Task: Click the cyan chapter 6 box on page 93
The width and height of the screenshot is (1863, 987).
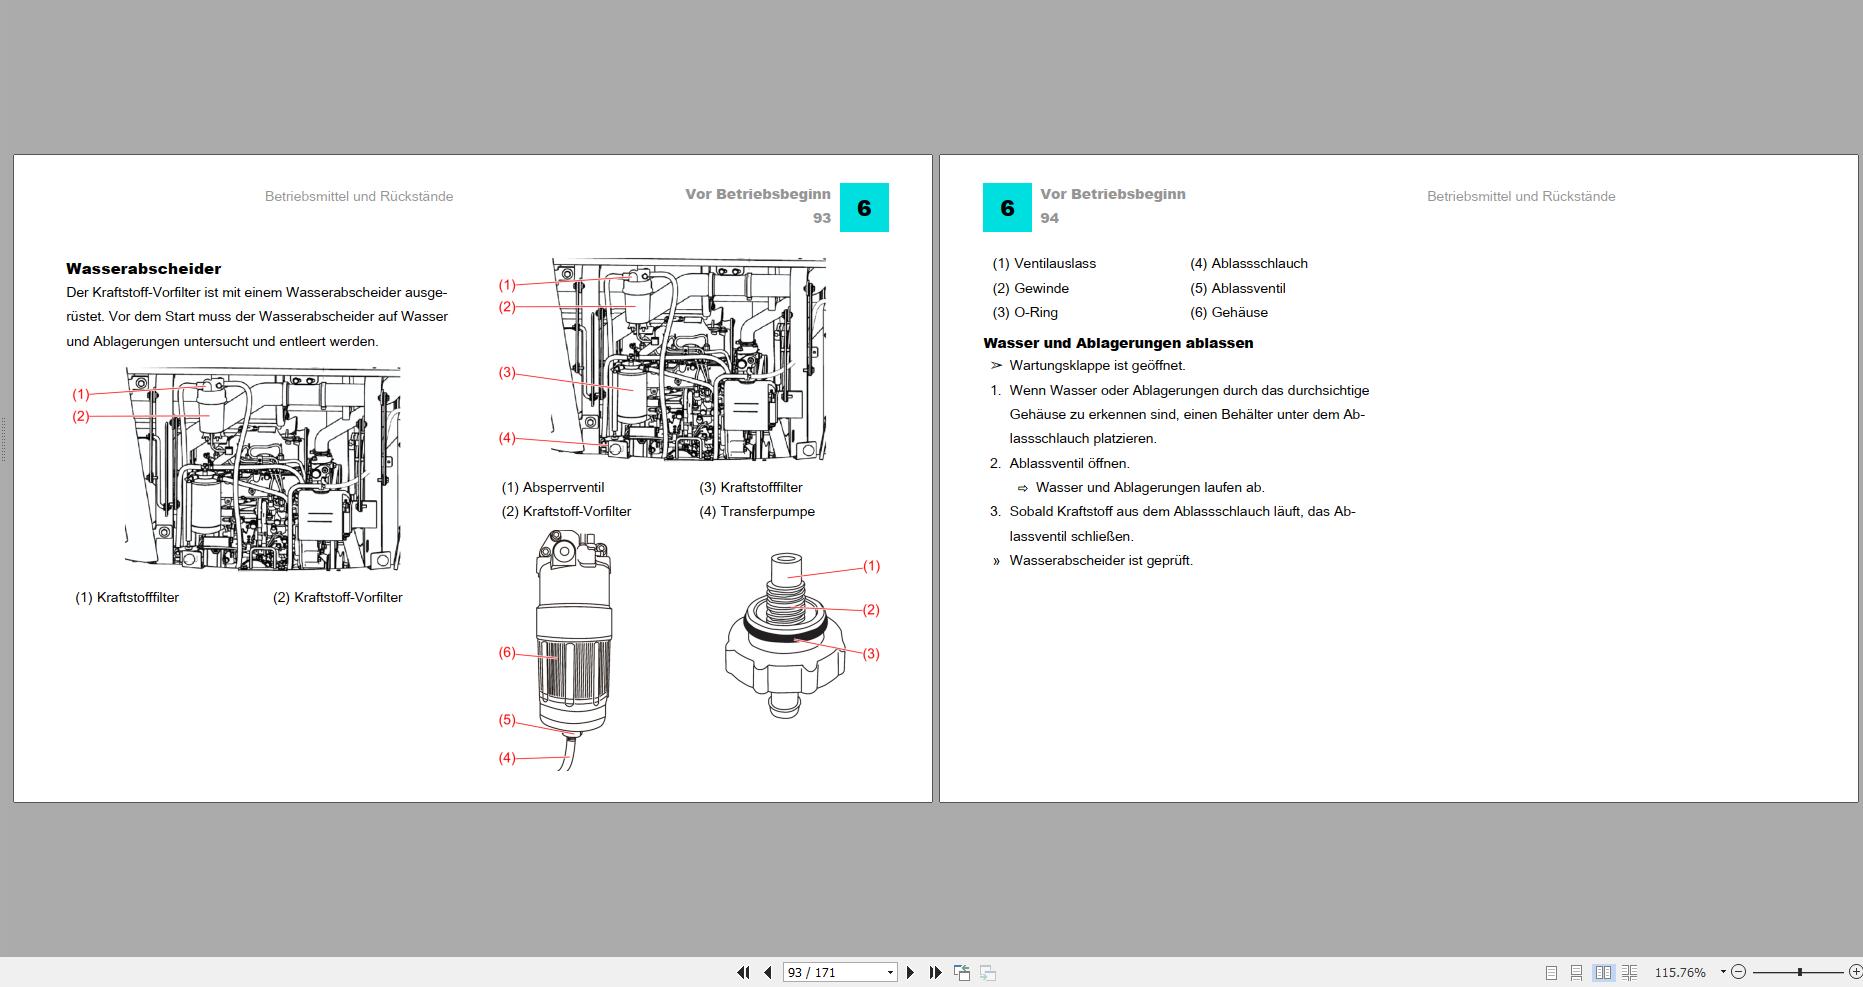Action: coord(864,207)
